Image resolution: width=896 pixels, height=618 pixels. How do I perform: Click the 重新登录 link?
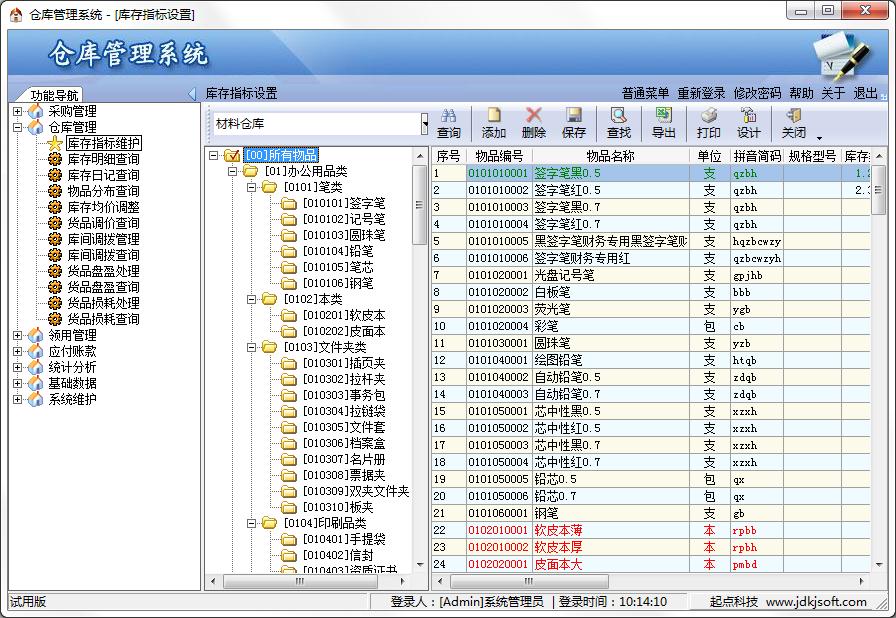point(701,93)
